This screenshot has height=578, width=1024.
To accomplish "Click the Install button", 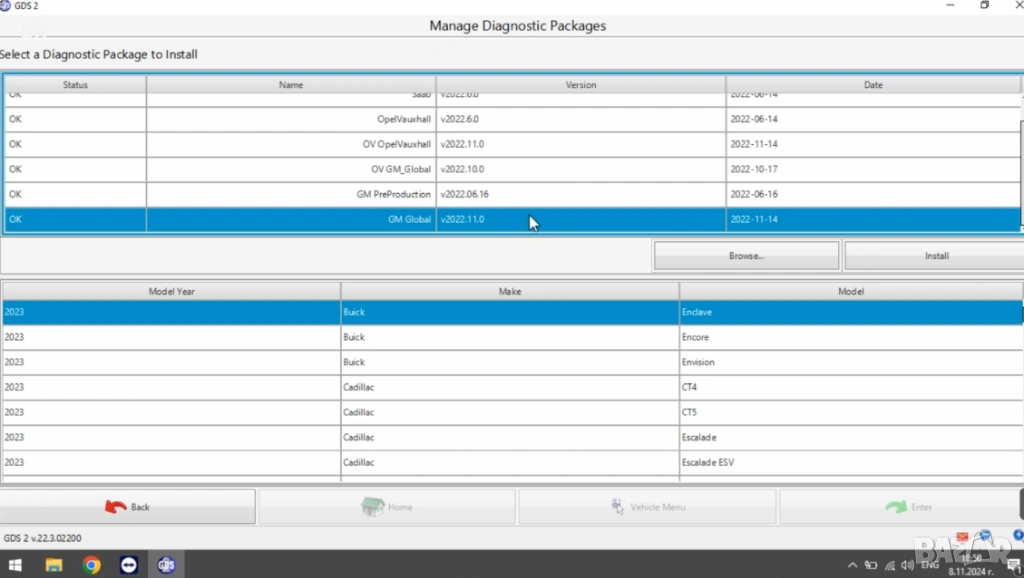I will pos(935,256).
